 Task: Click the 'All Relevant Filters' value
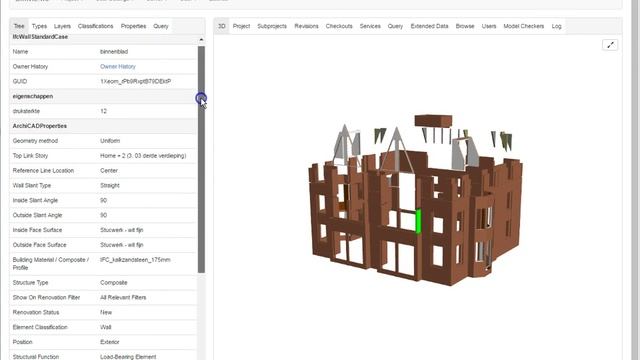pos(123,298)
